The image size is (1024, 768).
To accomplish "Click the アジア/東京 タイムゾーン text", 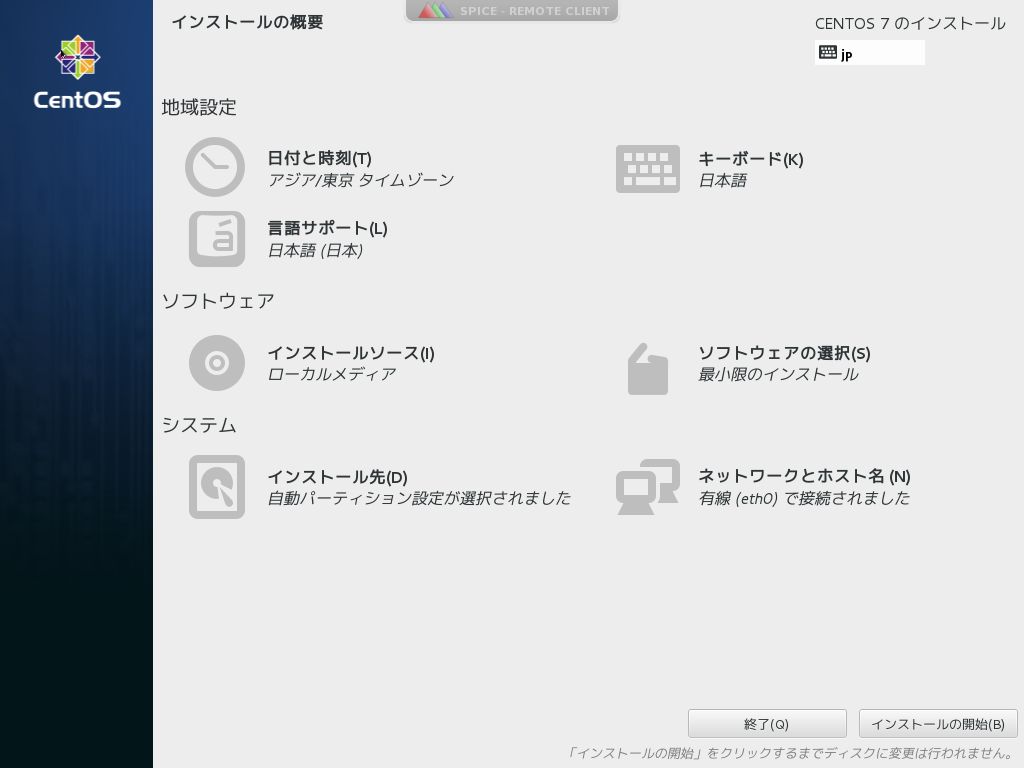I will (x=360, y=180).
